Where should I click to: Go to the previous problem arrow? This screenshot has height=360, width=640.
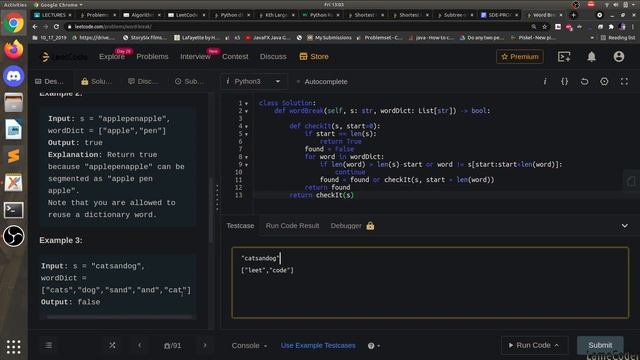pyautogui.click(x=140, y=346)
